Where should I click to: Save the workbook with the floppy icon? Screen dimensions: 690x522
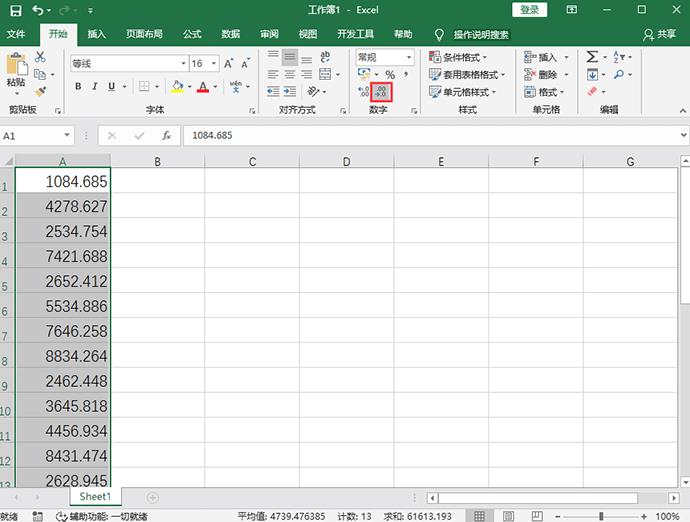[15, 10]
